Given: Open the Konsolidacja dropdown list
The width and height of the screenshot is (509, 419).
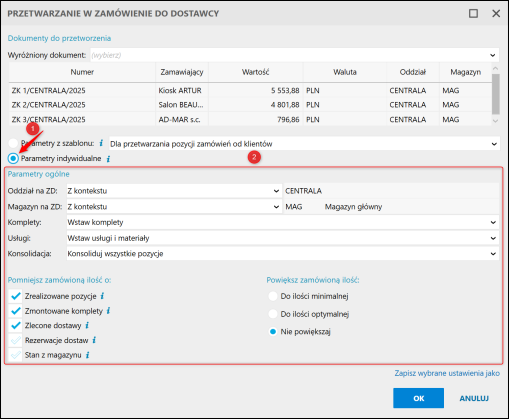Looking at the screenshot, I should click(283, 254).
